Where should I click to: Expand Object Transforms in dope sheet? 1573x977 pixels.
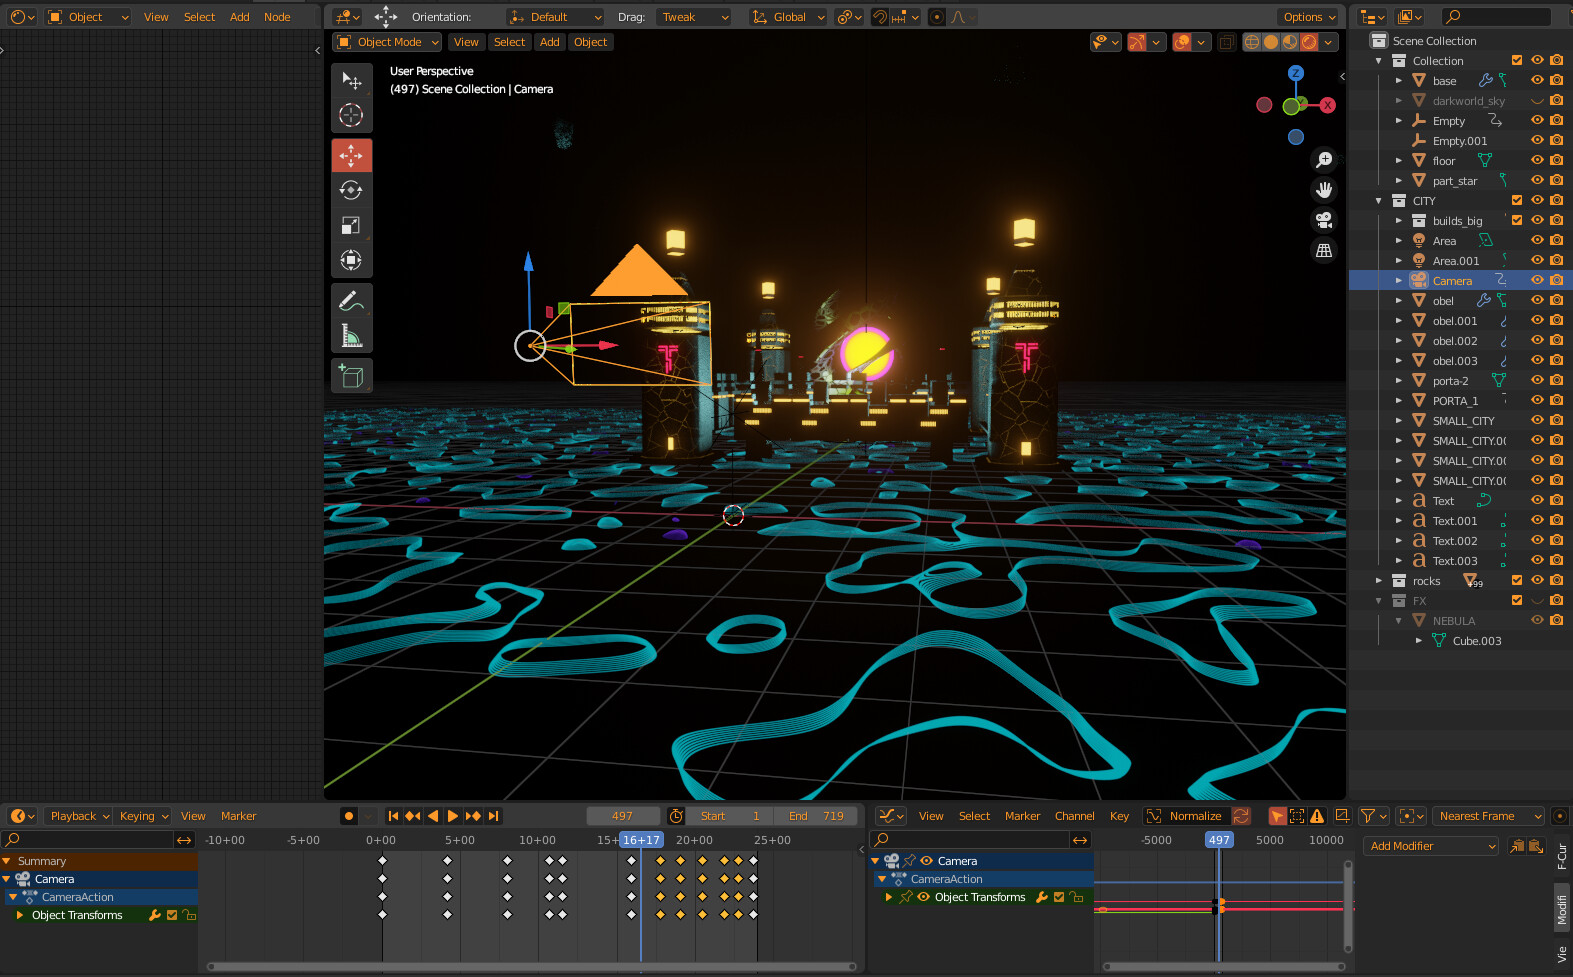coord(19,915)
